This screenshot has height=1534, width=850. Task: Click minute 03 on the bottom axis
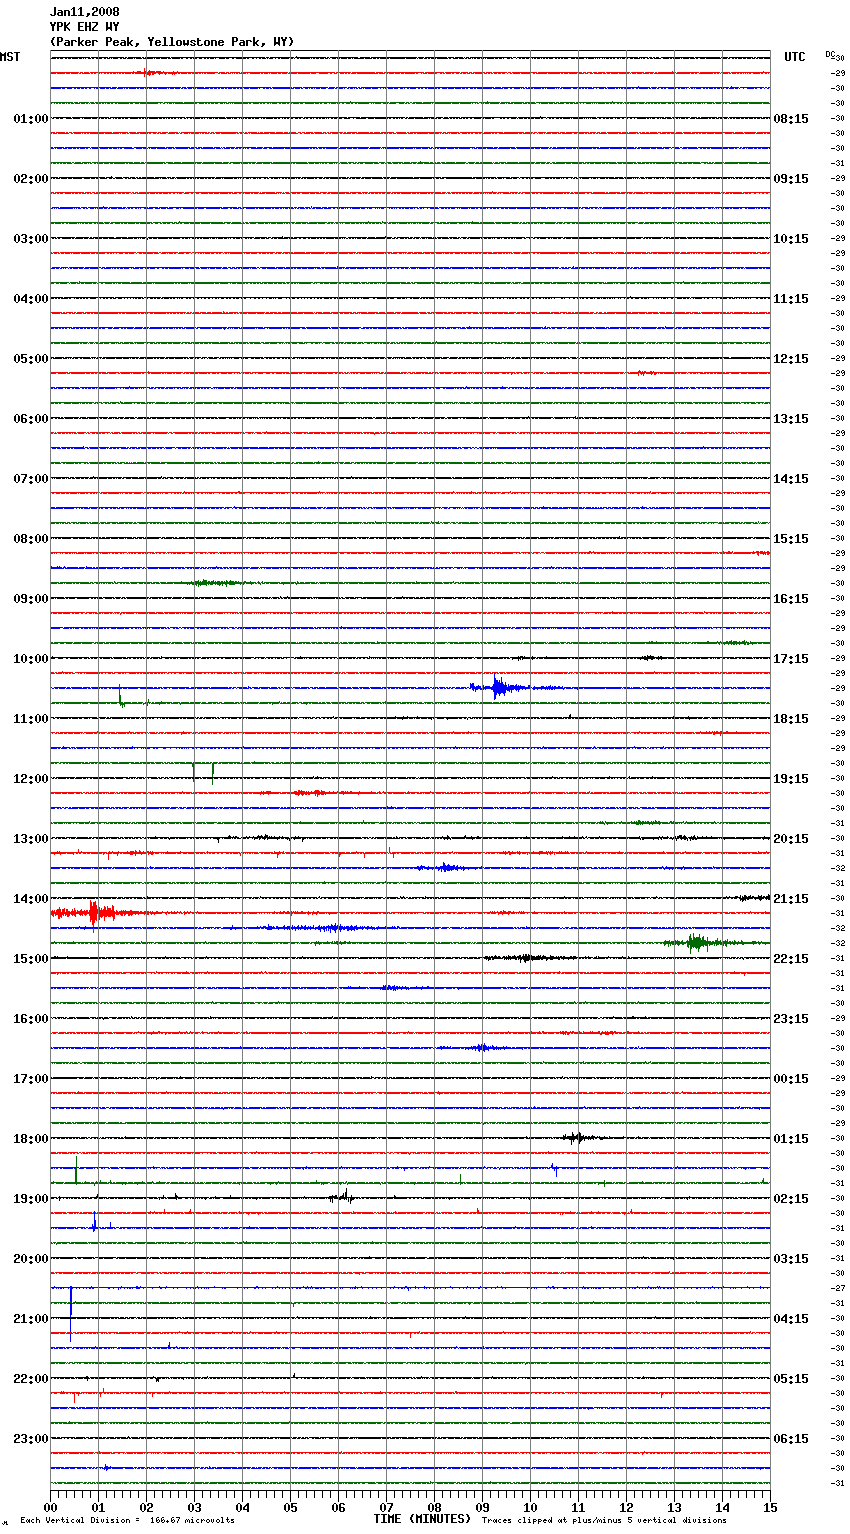[194, 1506]
